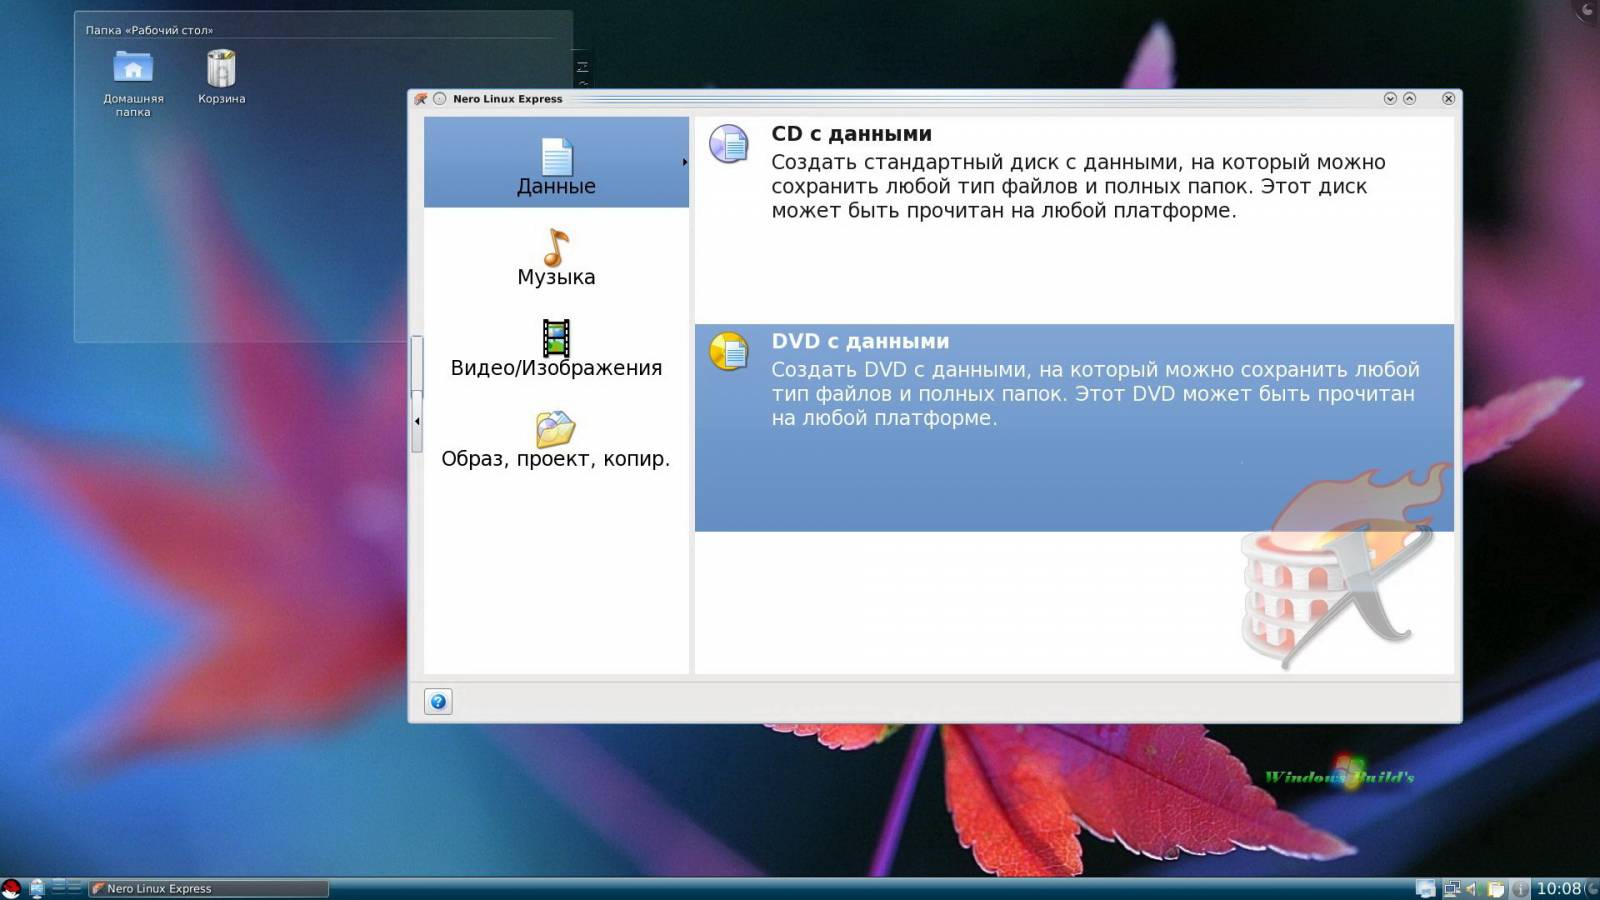Image resolution: width=1600 pixels, height=900 pixels.
Task: Click the Nero Linux Express taskbar entry
Action: click(208, 888)
